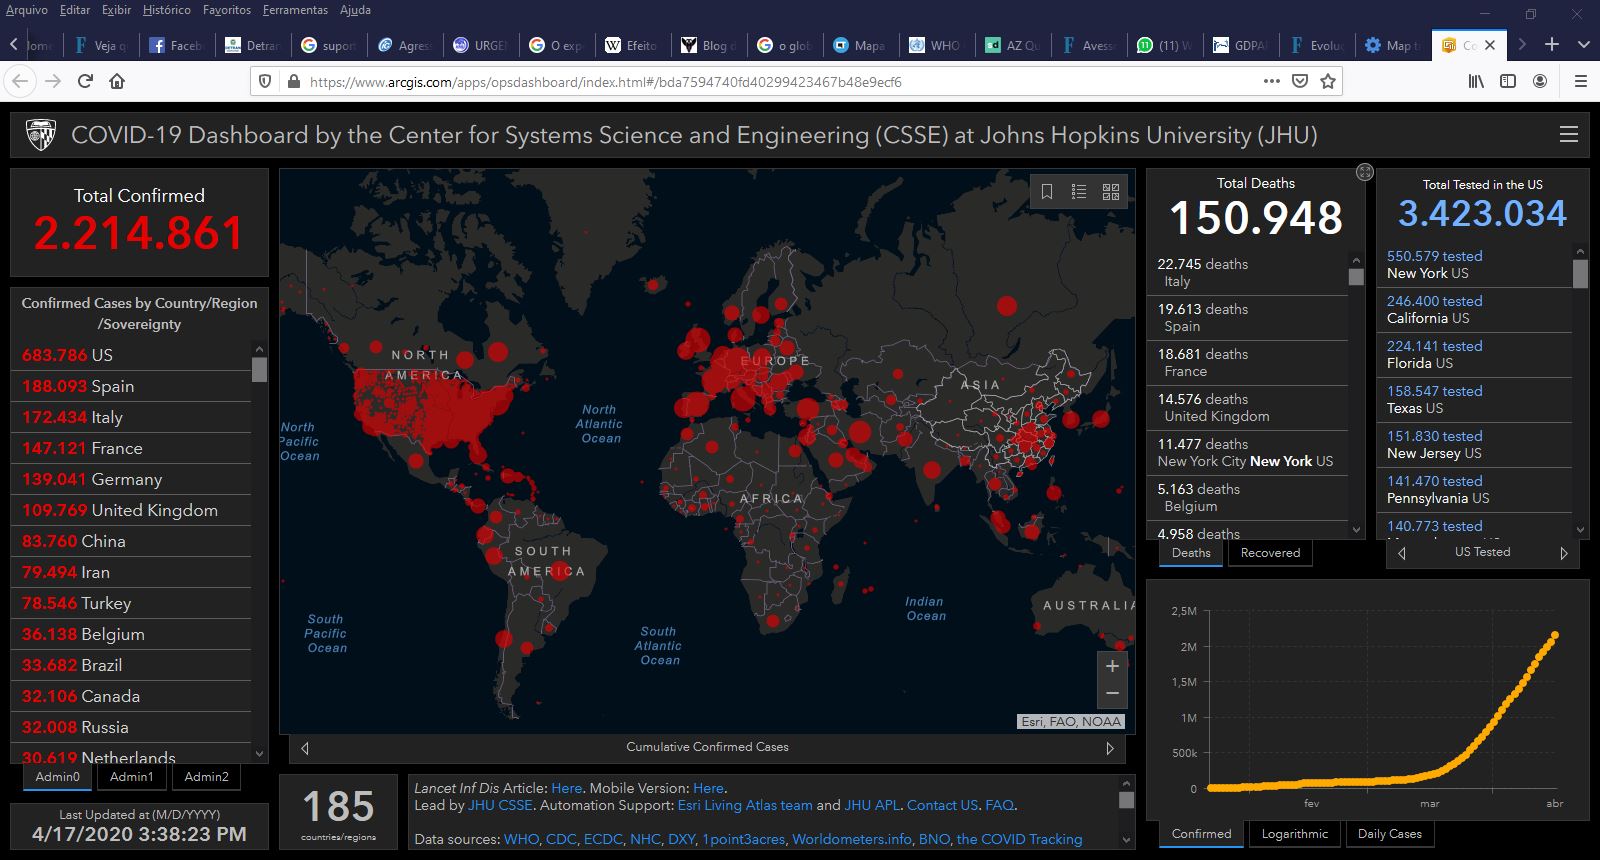Select the 22.745 deaths Italy entry
The image size is (1600, 860).
pos(1247,273)
